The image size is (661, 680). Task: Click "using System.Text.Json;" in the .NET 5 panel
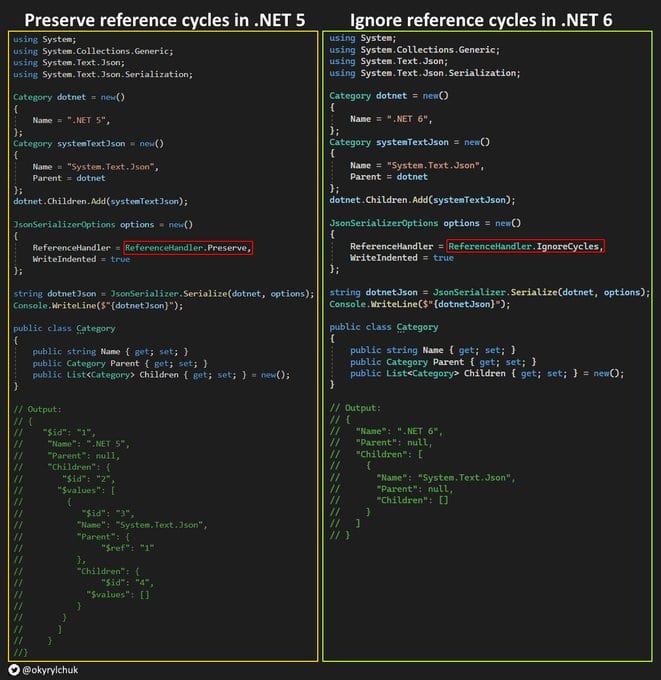pyautogui.click(x=69, y=62)
